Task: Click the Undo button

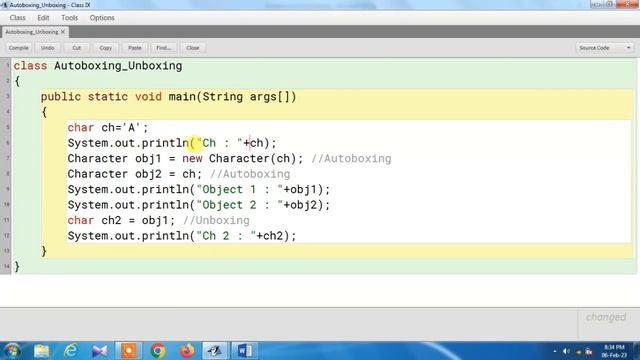Action: coord(47,48)
